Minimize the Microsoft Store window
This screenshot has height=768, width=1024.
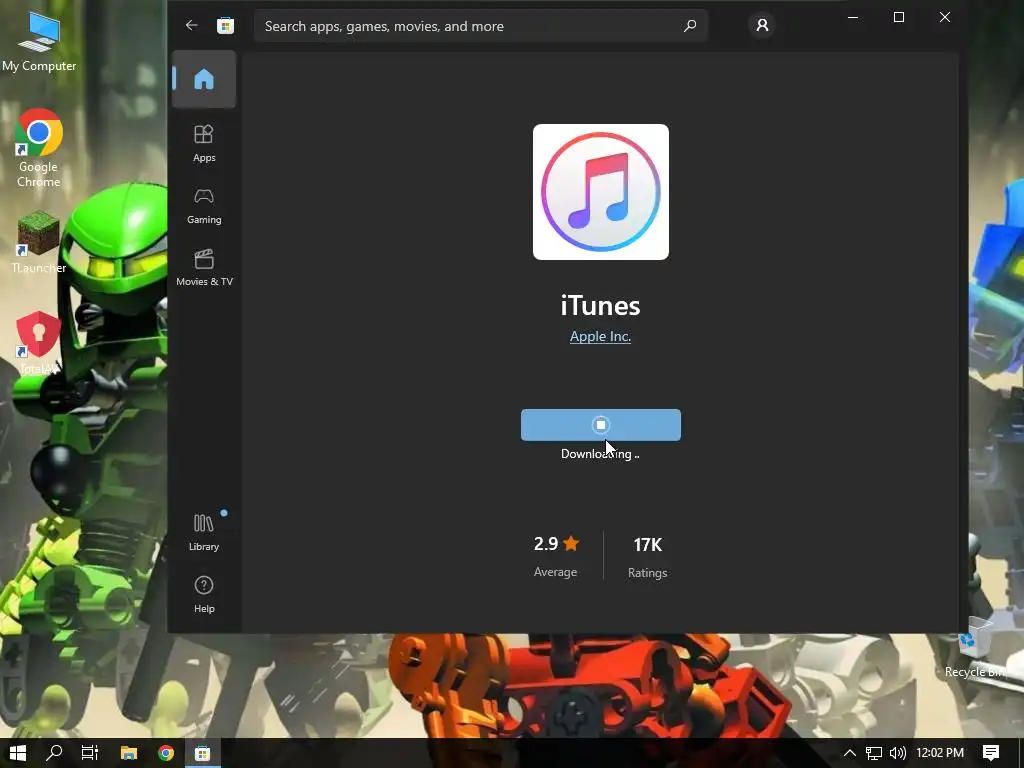852,18
